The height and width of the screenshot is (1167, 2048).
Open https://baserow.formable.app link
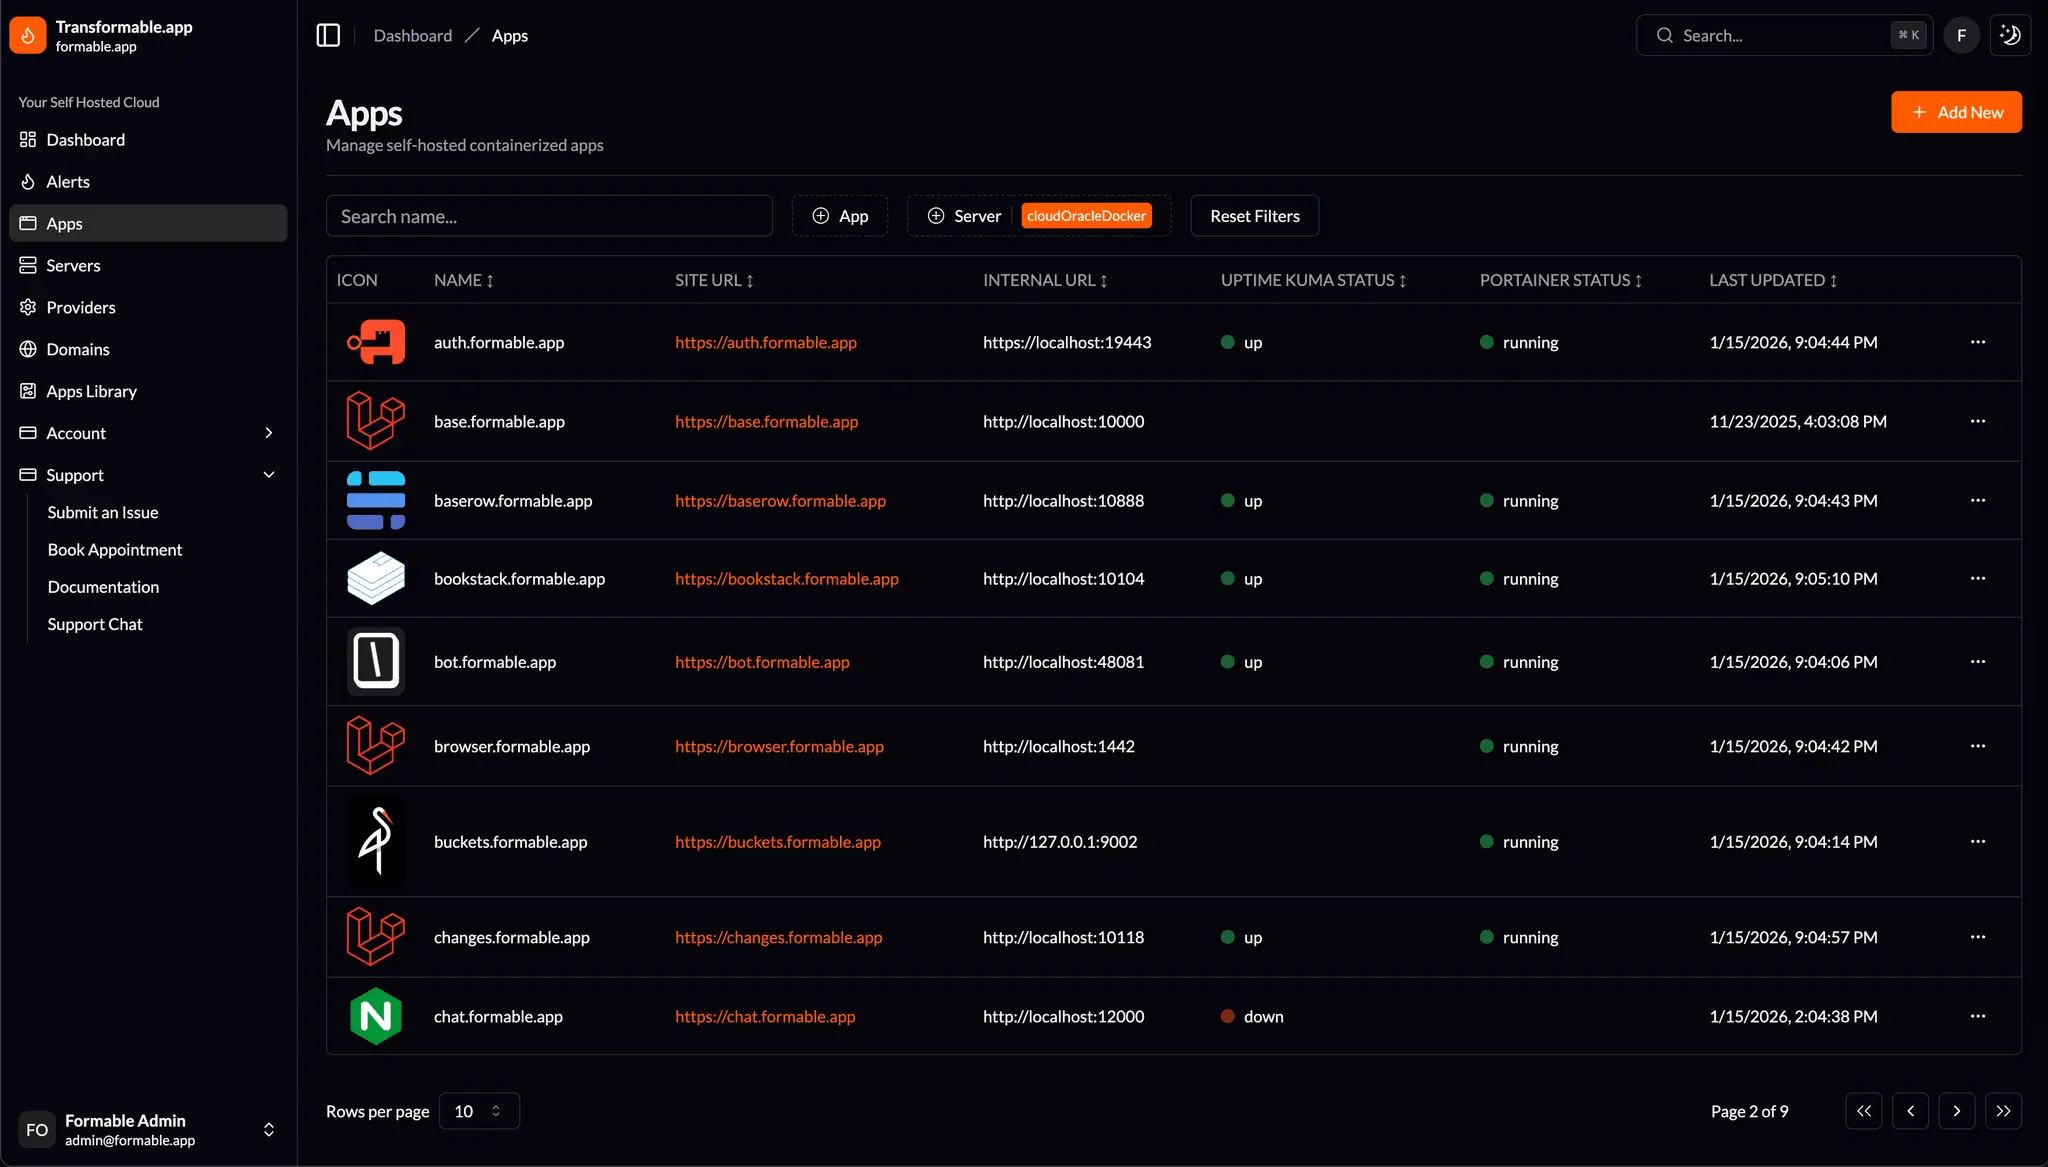(780, 501)
